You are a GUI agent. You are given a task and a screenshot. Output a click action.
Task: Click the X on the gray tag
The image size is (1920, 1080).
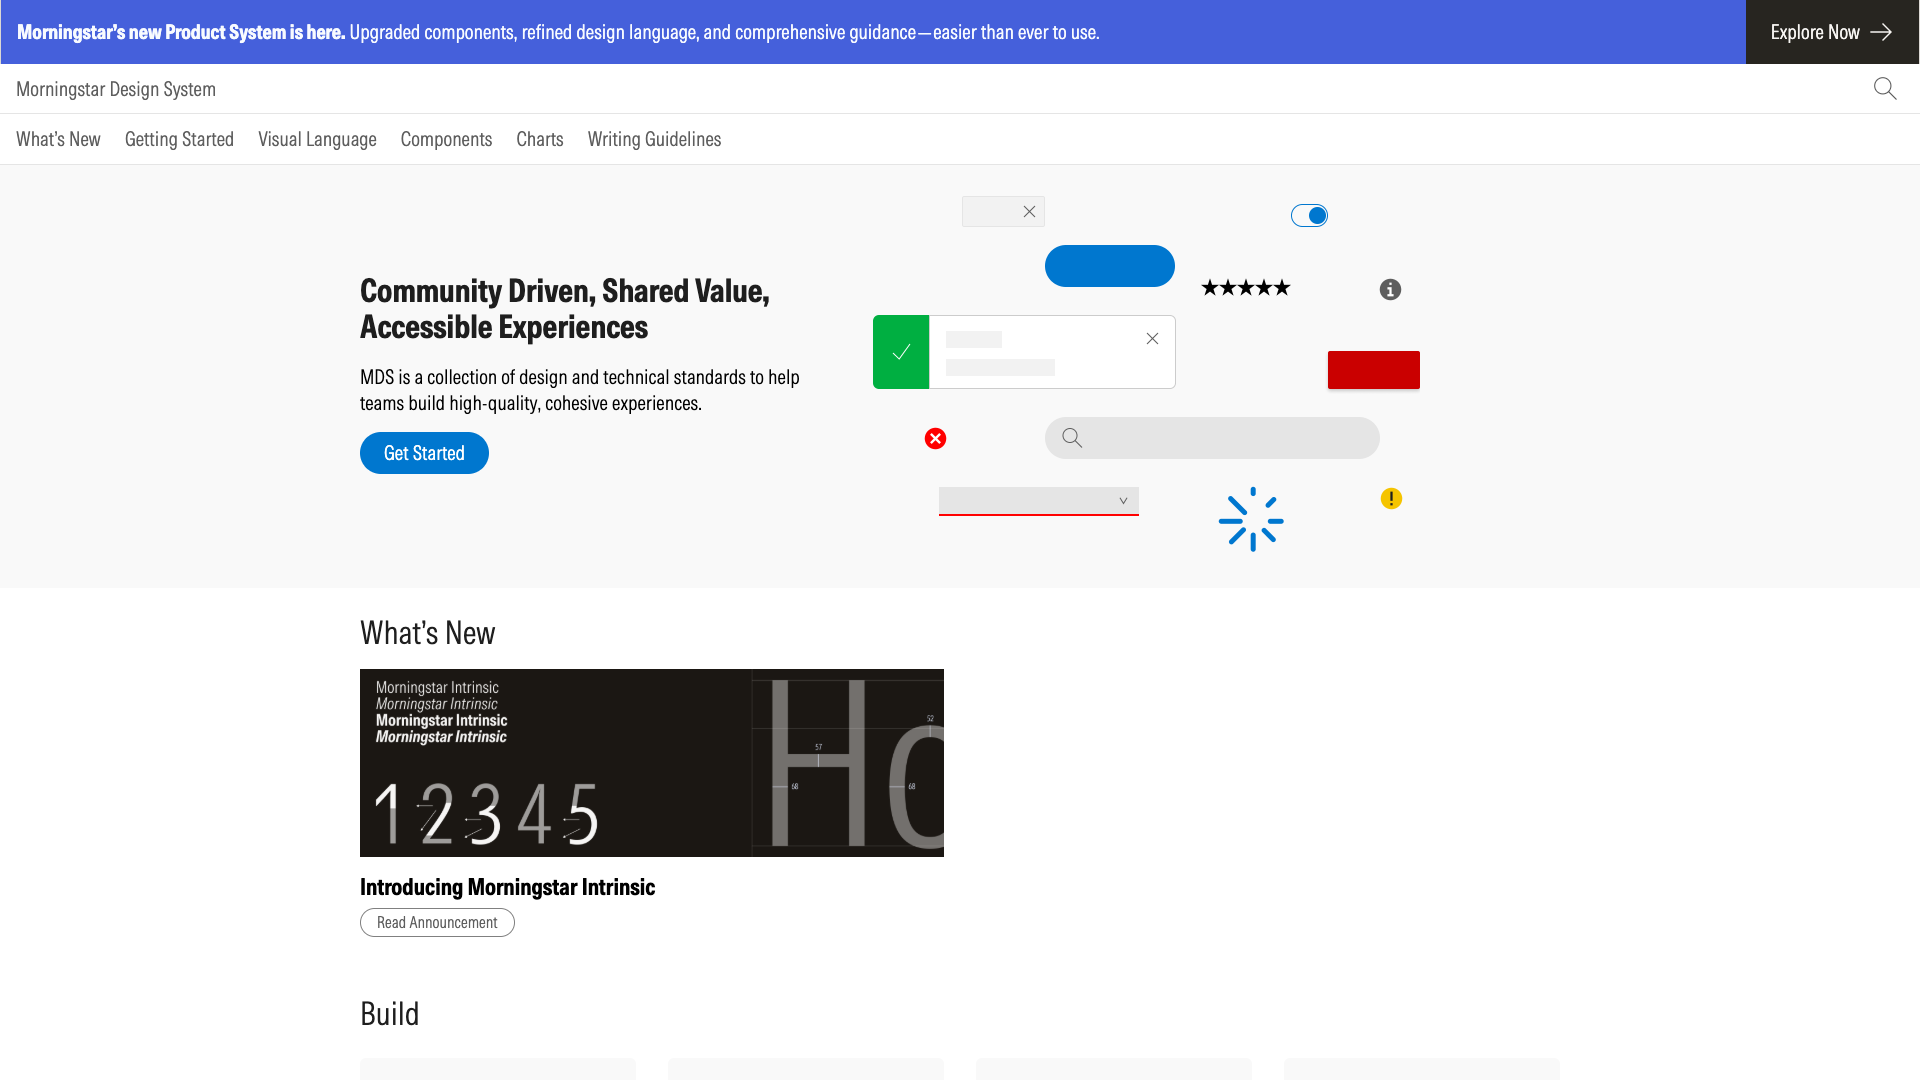[1029, 212]
